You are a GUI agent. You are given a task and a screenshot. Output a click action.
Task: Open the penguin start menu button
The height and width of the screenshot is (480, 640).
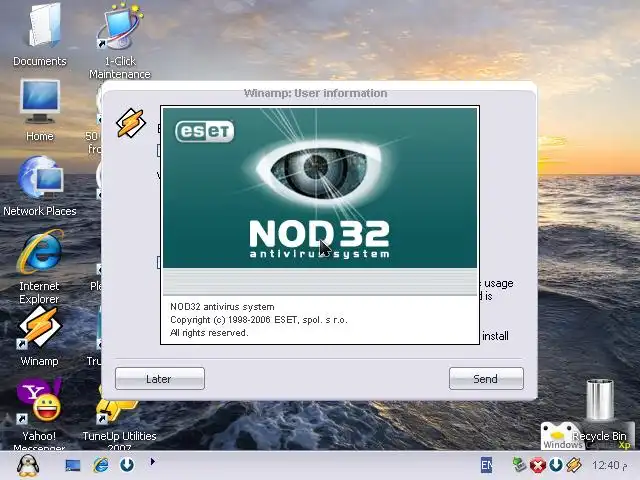[x=28, y=466]
